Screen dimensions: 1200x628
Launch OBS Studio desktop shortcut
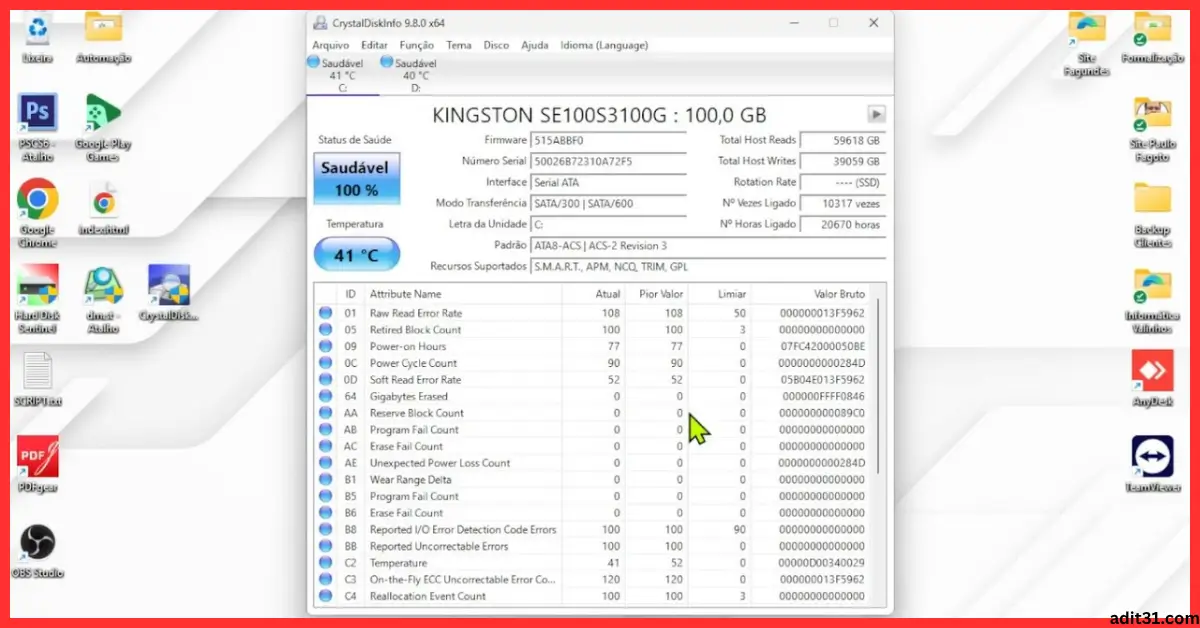[x=38, y=551]
